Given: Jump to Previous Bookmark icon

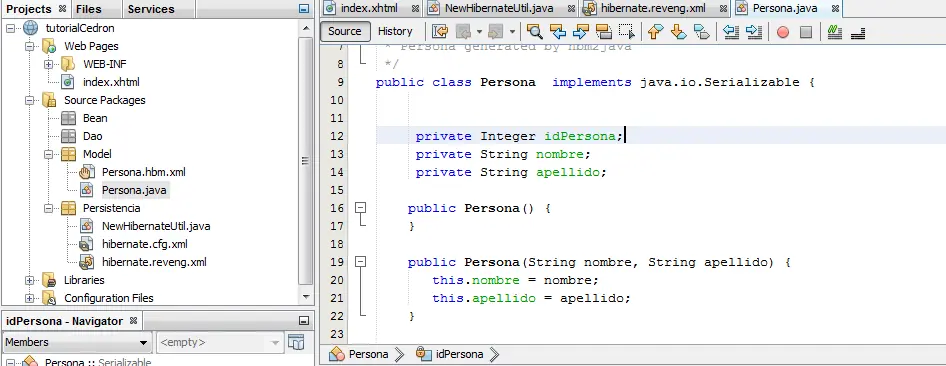Looking at the screenshot, I should 655,31.
